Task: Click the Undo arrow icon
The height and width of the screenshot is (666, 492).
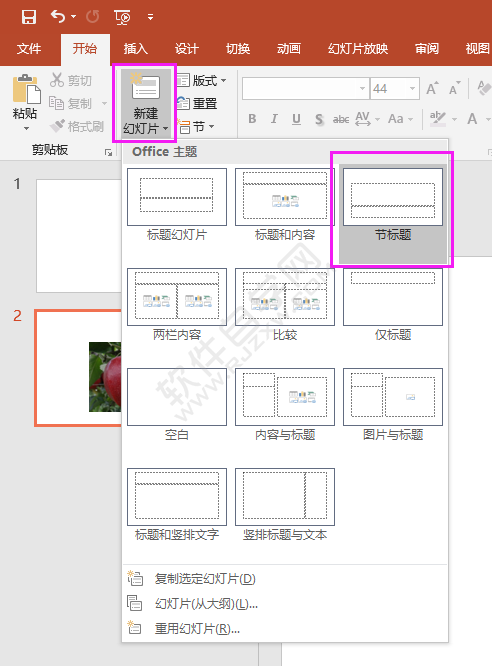Action: click(58, 17)
